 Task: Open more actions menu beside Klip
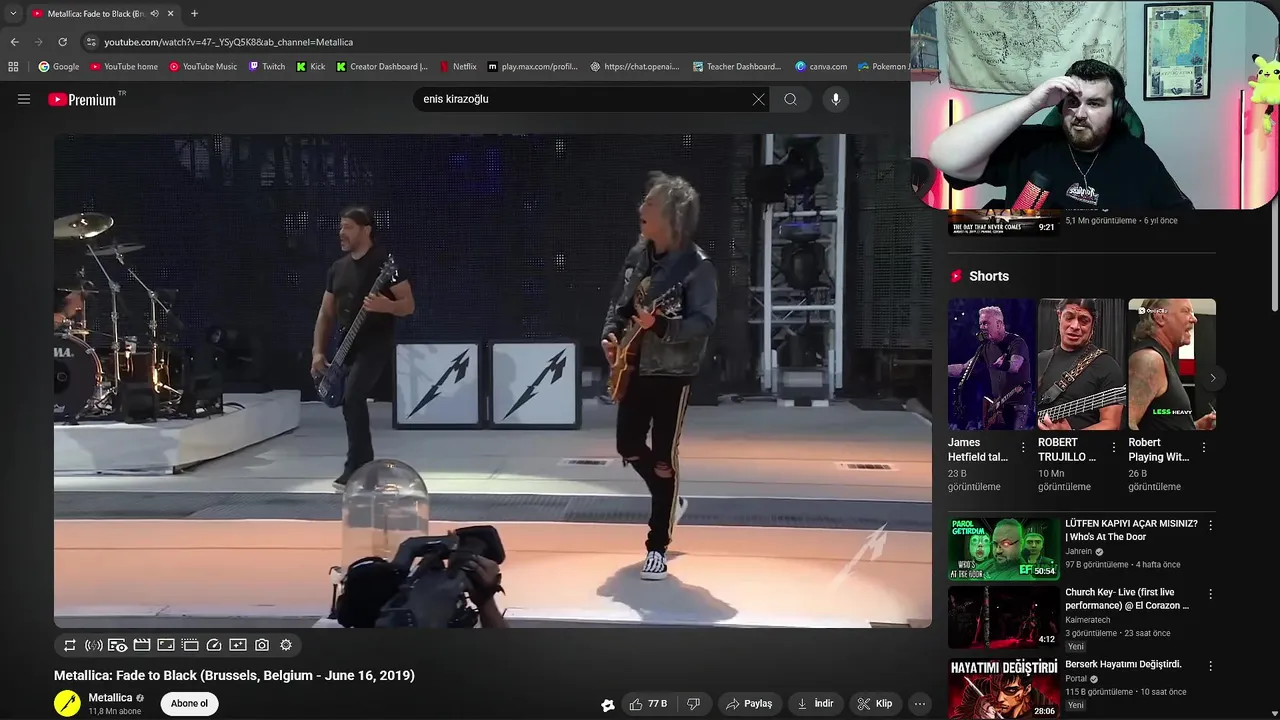(920, 704)
